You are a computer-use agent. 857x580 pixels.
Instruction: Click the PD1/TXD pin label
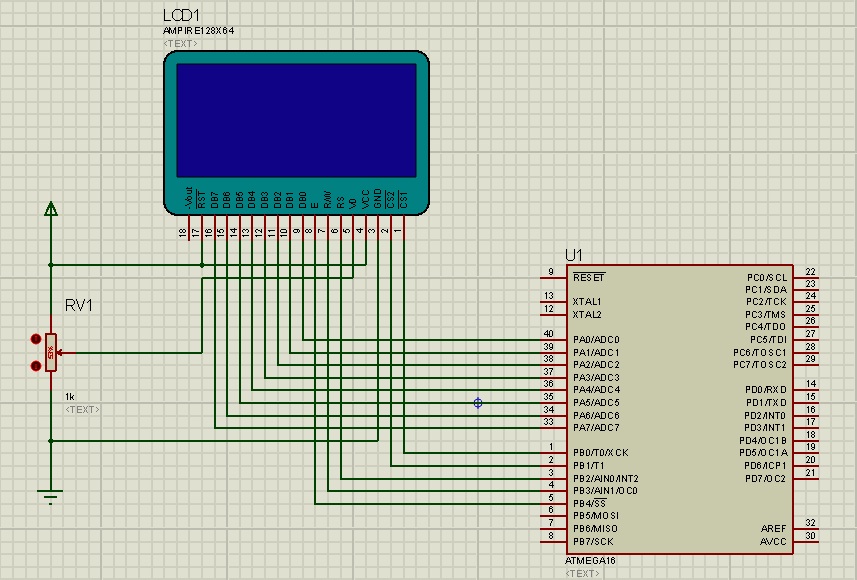[766, 403]
